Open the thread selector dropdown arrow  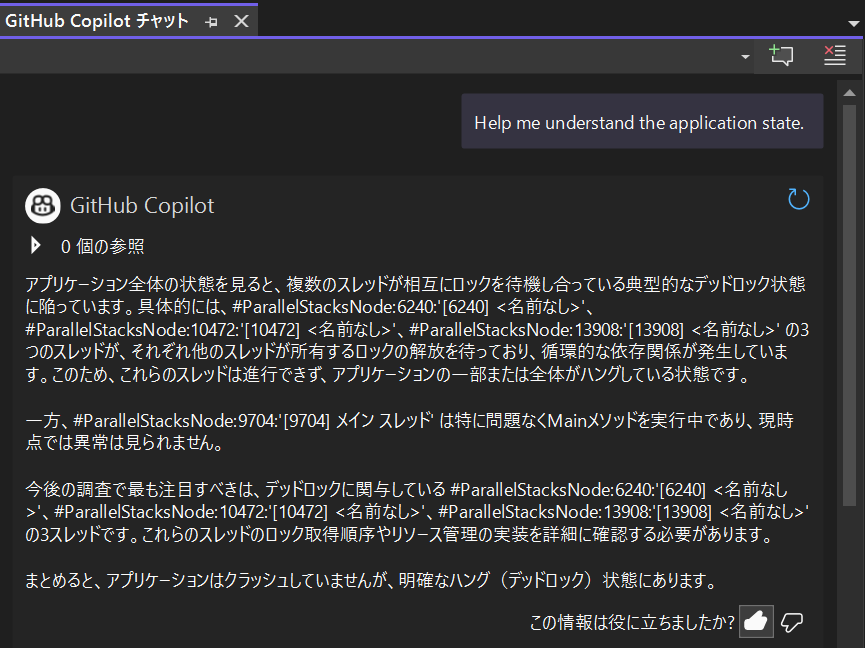pos(745,57)
